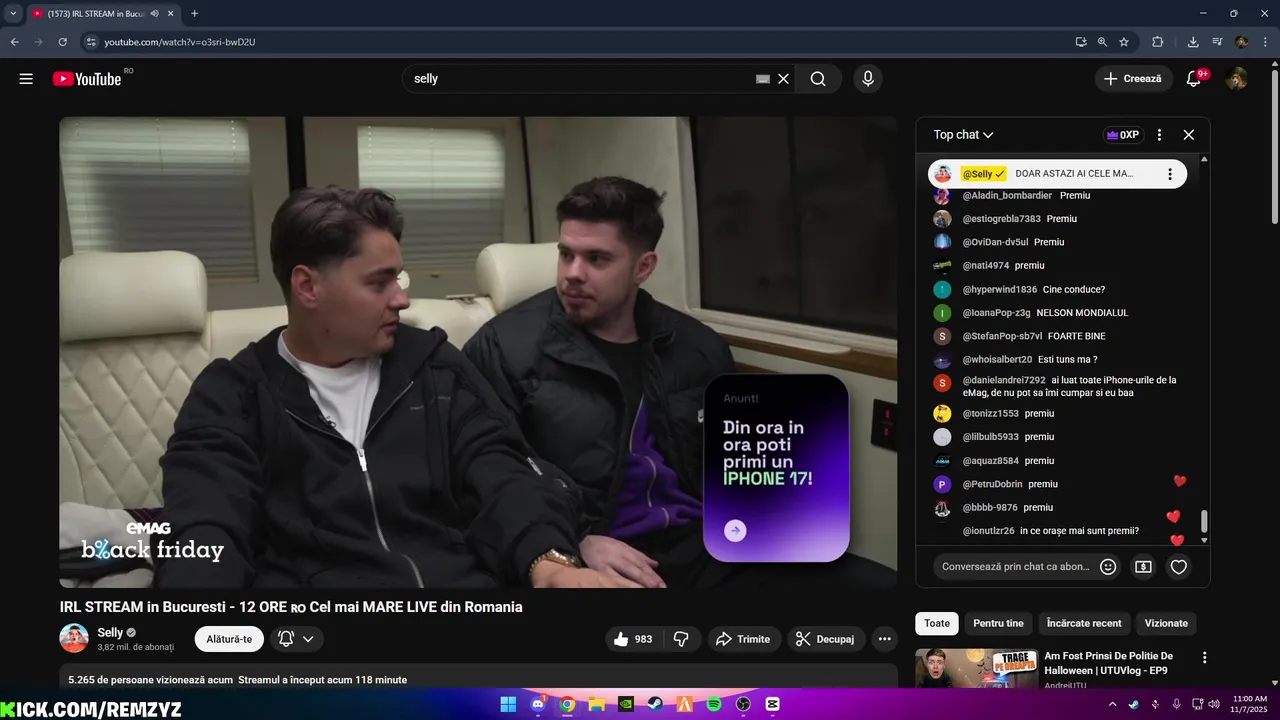Open pinned Selly message options menu
The height and width of the screenshot is (720, 1280).
[1170, 174]
